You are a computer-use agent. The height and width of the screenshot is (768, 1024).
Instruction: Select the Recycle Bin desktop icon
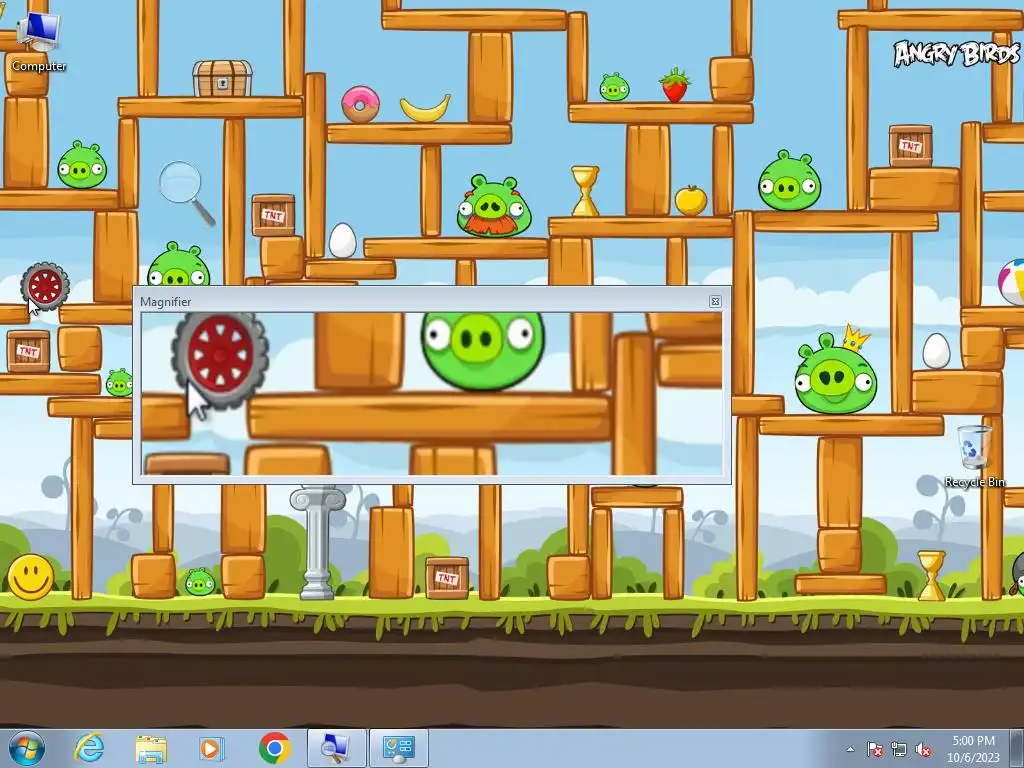pyautogui.click(x=974, y=455)
